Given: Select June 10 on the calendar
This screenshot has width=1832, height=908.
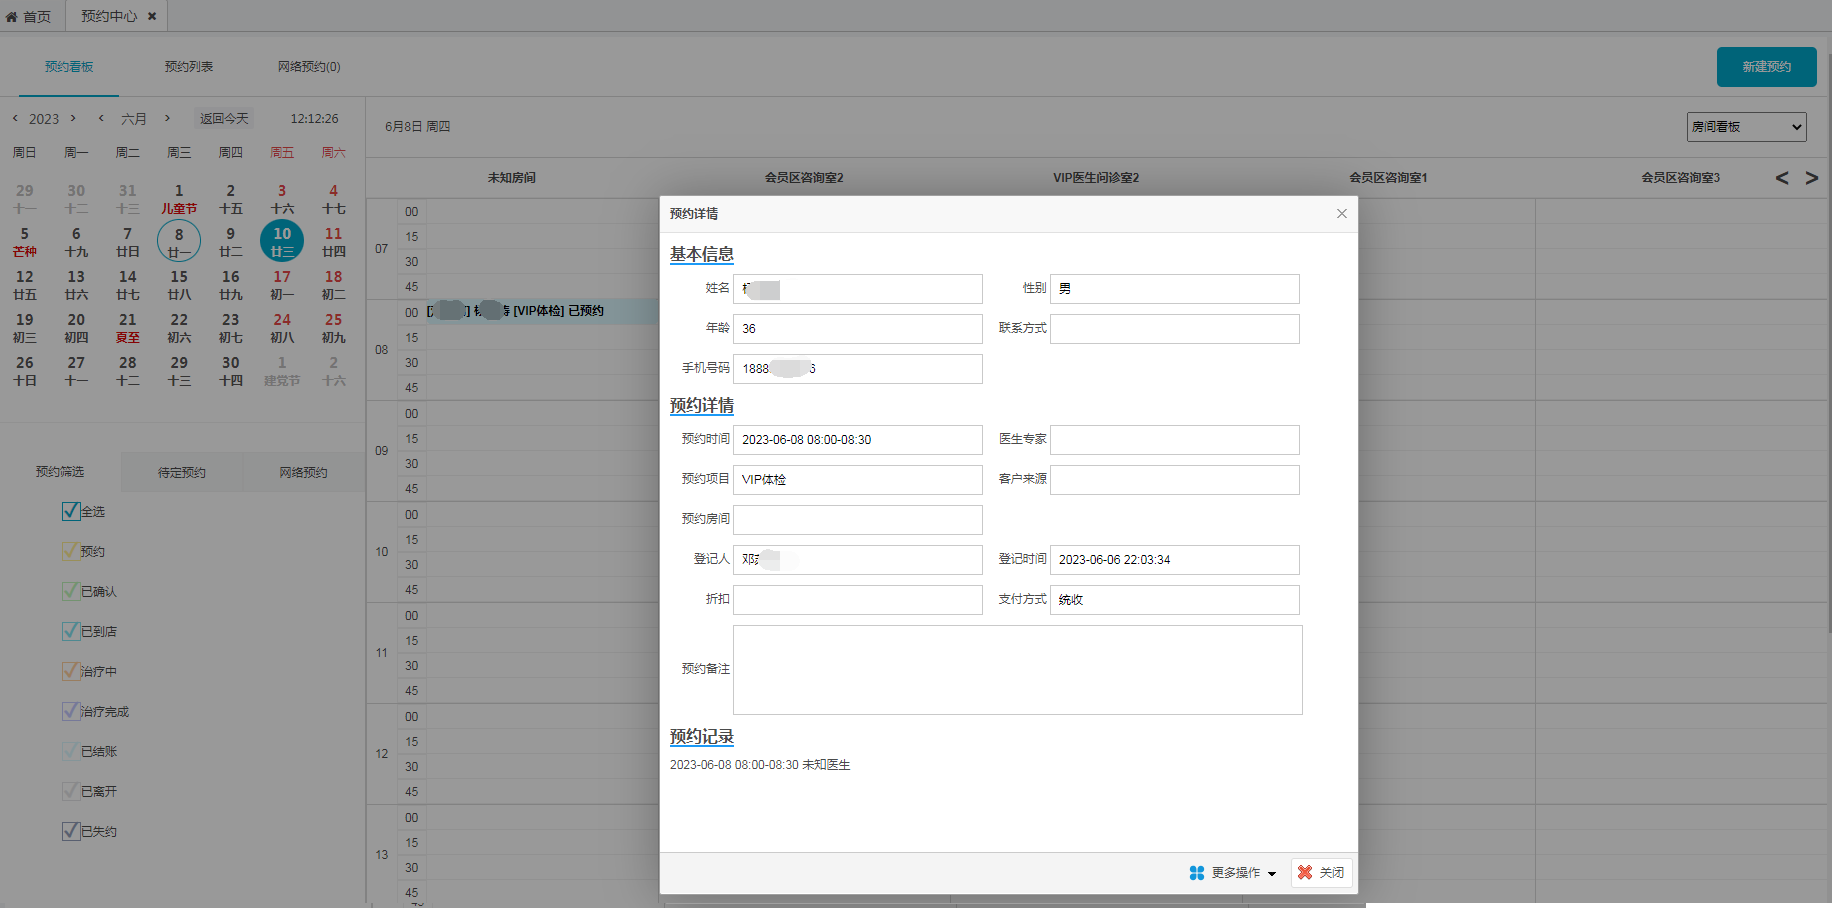Looking at the screenshot, I should (282, 241).
